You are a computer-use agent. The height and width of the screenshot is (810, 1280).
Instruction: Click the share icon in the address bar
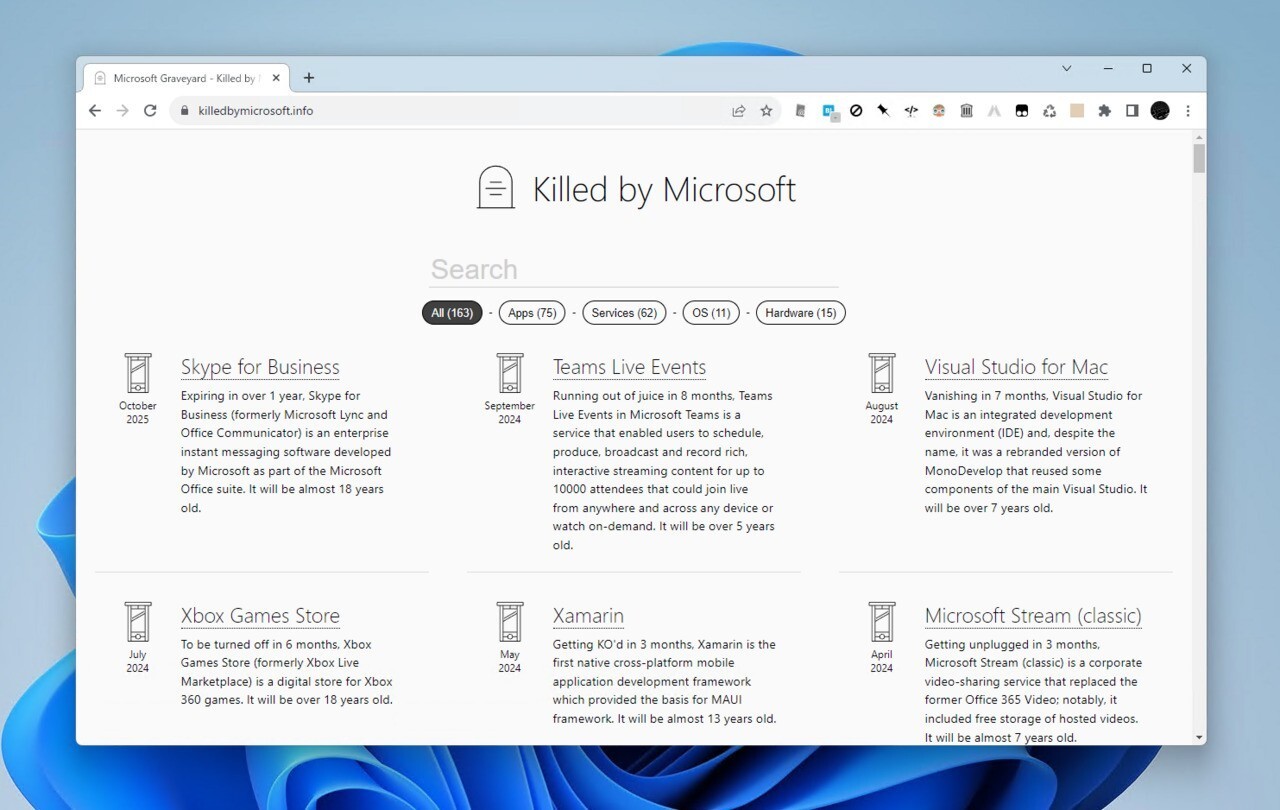pyautogui.click(x=739, y=111)
